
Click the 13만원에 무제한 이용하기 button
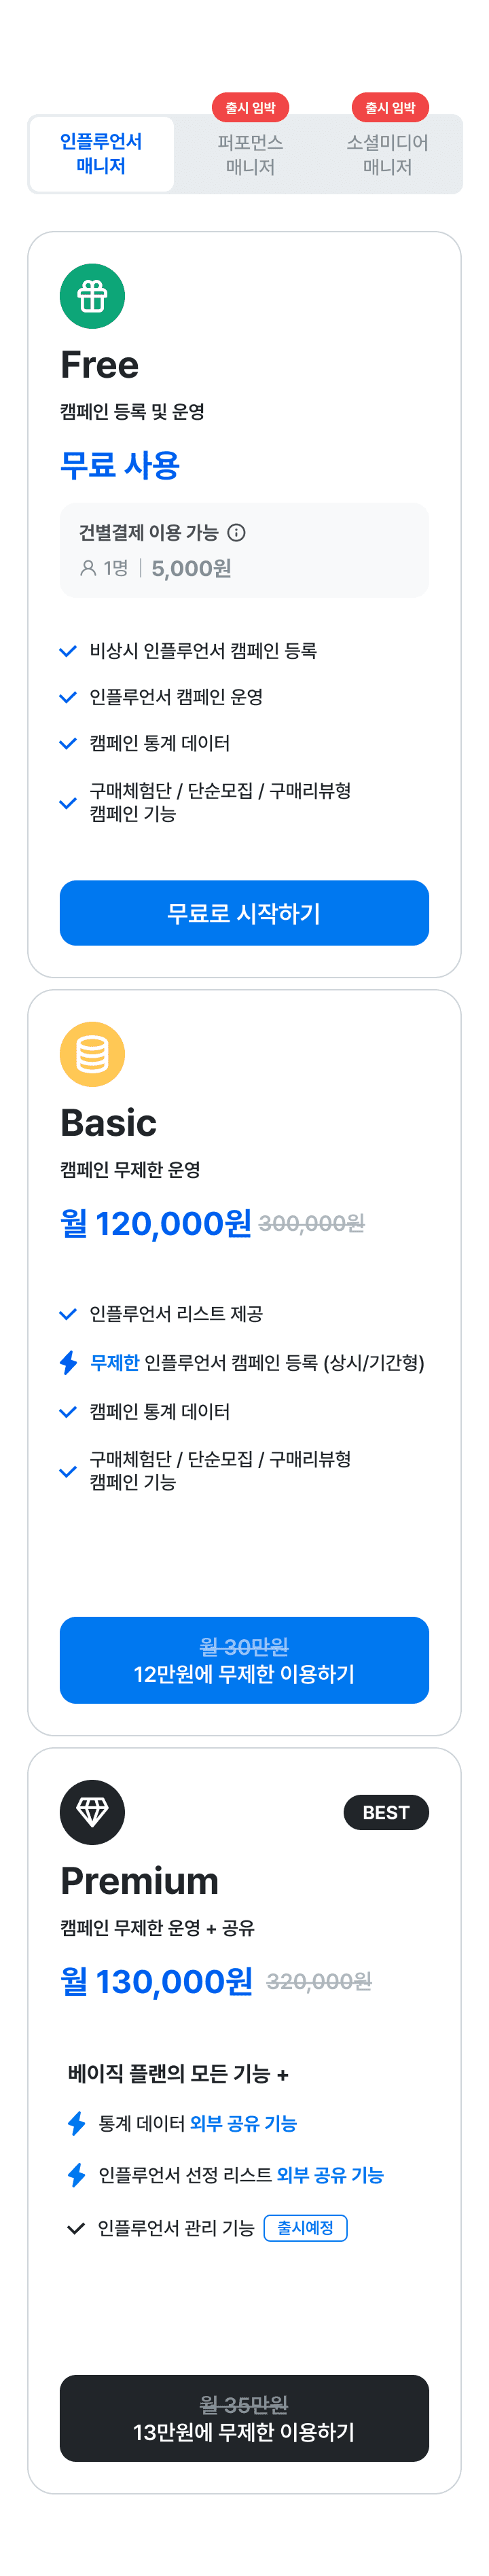point(244,2418)
